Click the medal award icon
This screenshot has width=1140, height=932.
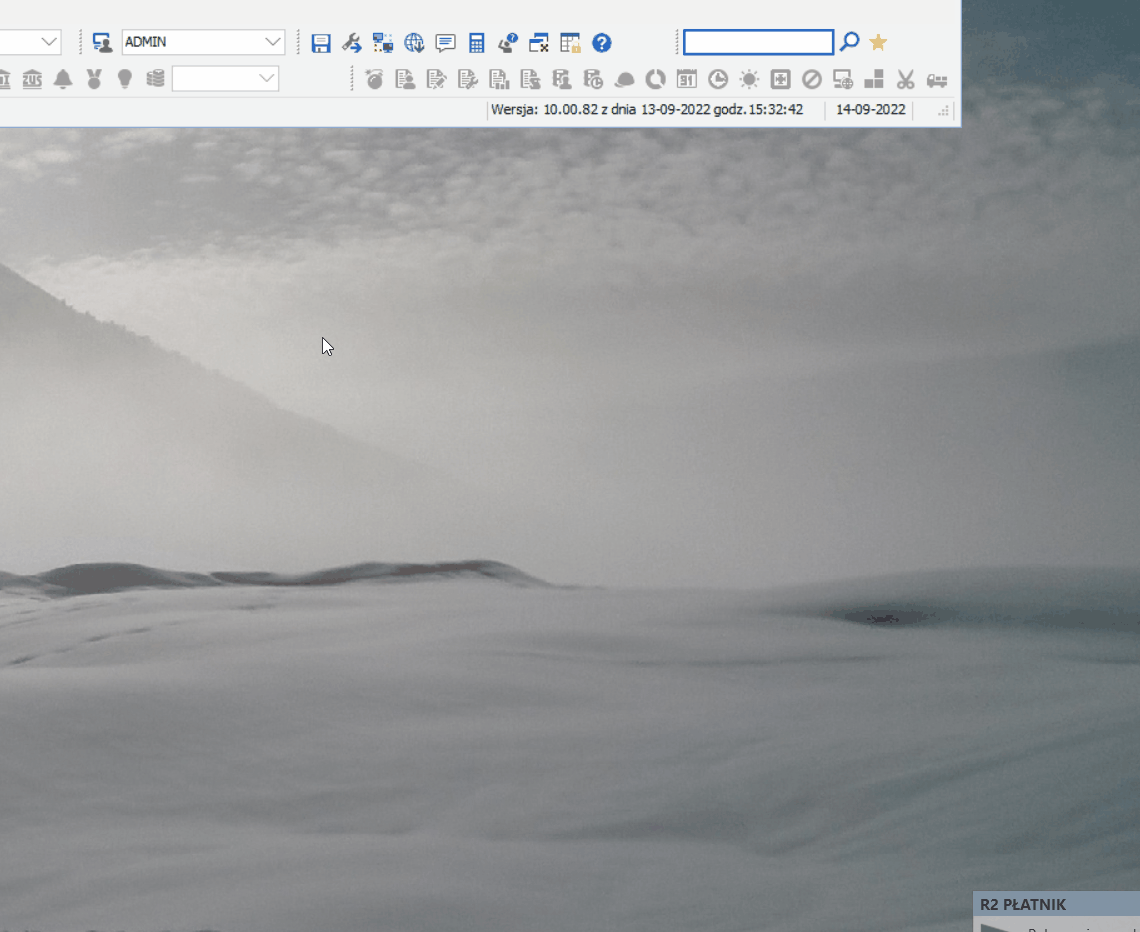pyautogui.click(x=94, y=79)
